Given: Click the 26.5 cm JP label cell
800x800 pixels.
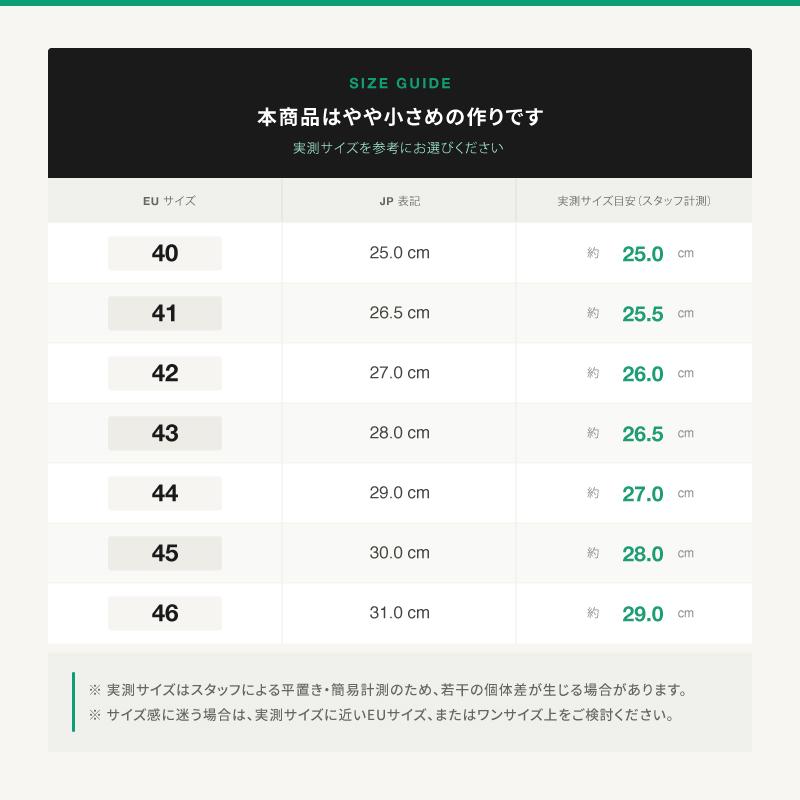Looking at the screenshot, I should click(x=399, y=313).
